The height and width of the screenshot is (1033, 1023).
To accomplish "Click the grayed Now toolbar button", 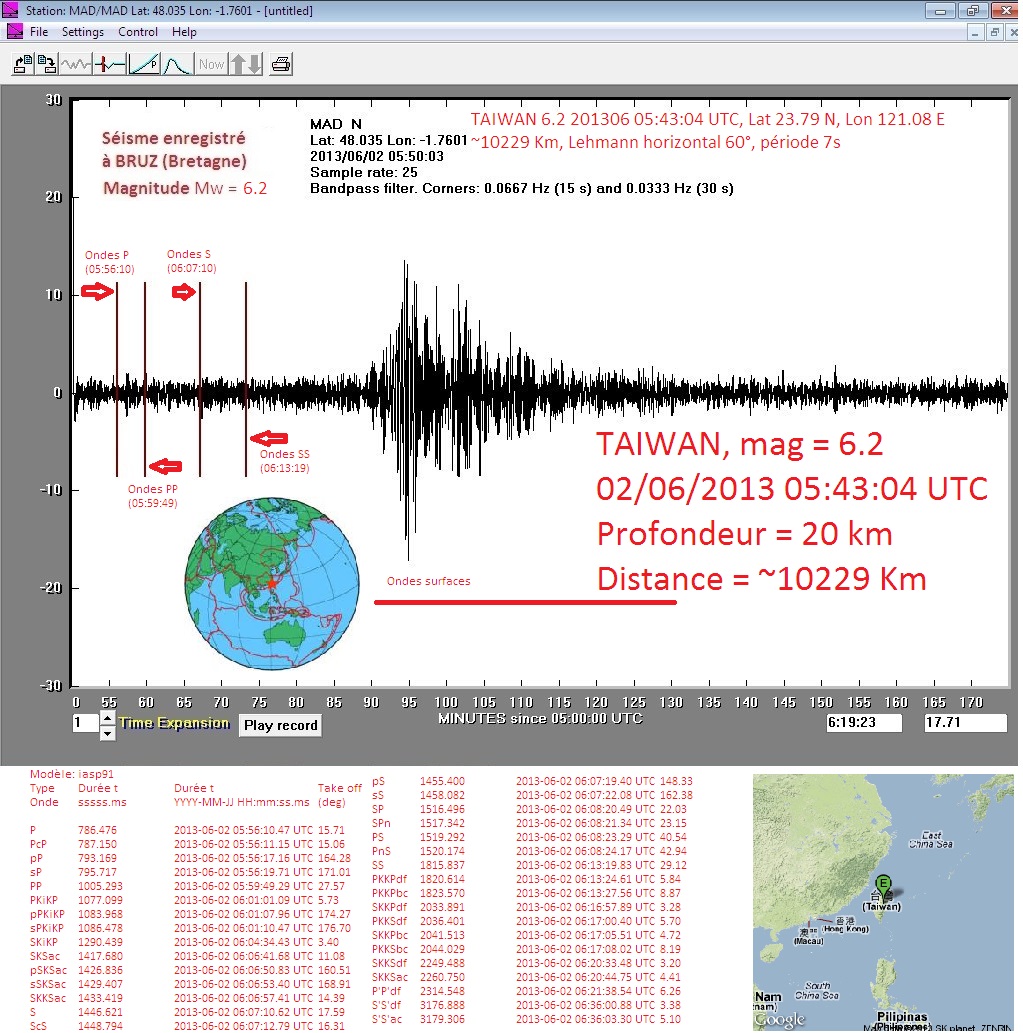I will [211, 65].
